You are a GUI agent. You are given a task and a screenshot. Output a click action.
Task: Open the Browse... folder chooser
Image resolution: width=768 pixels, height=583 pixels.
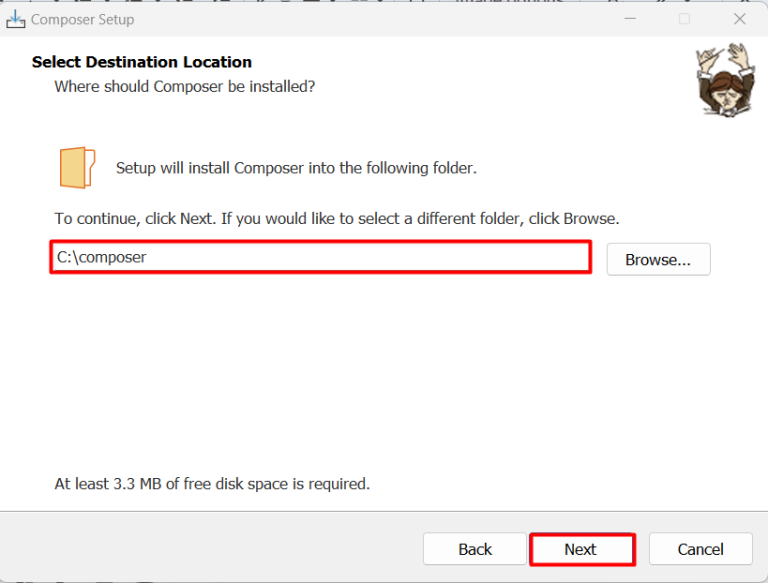click(658, 259)
